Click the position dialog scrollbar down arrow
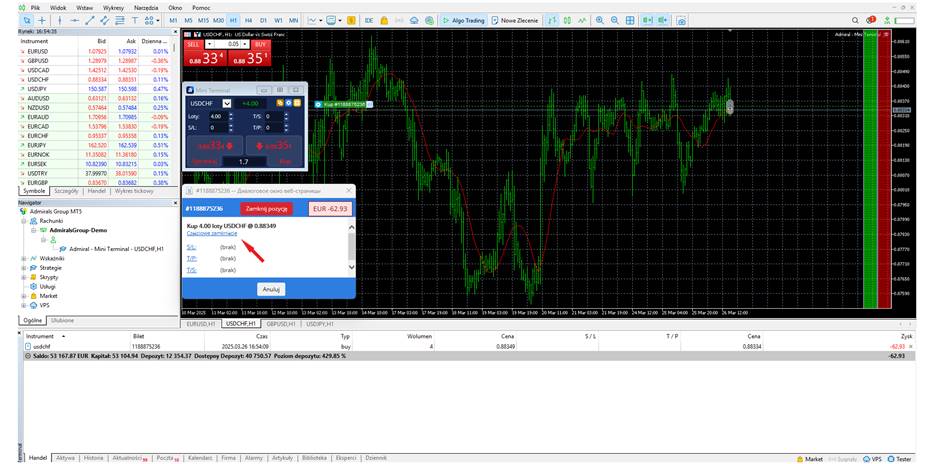 [x=351, y=267]
